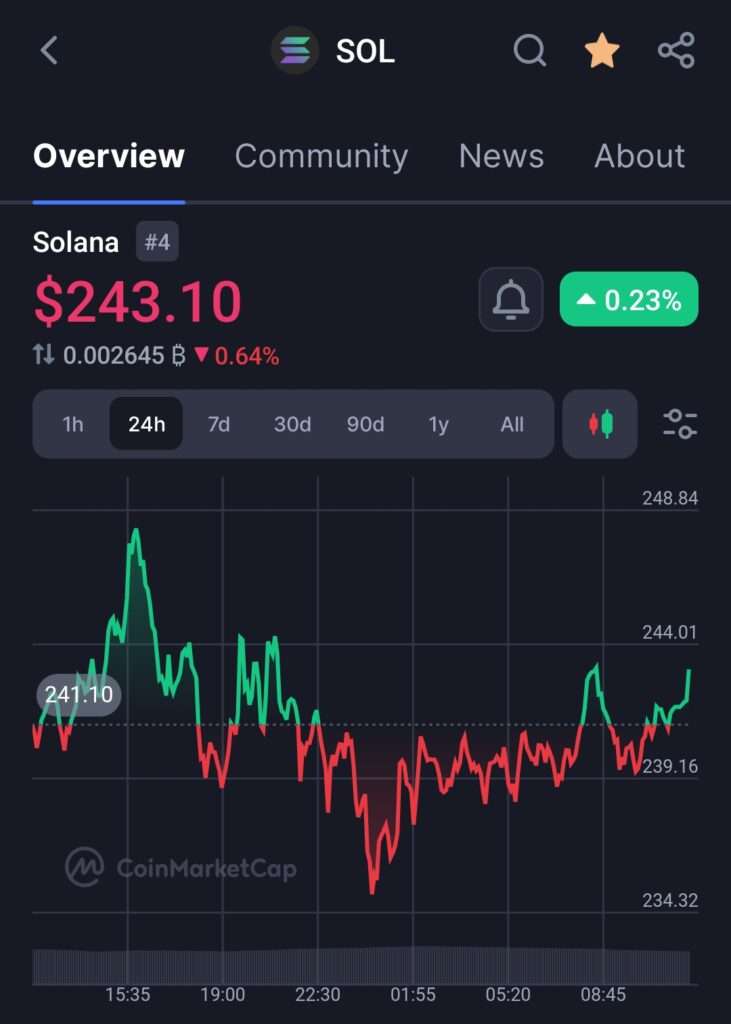Open the About tab
731x1024 pixels.
tap(640, 156)
